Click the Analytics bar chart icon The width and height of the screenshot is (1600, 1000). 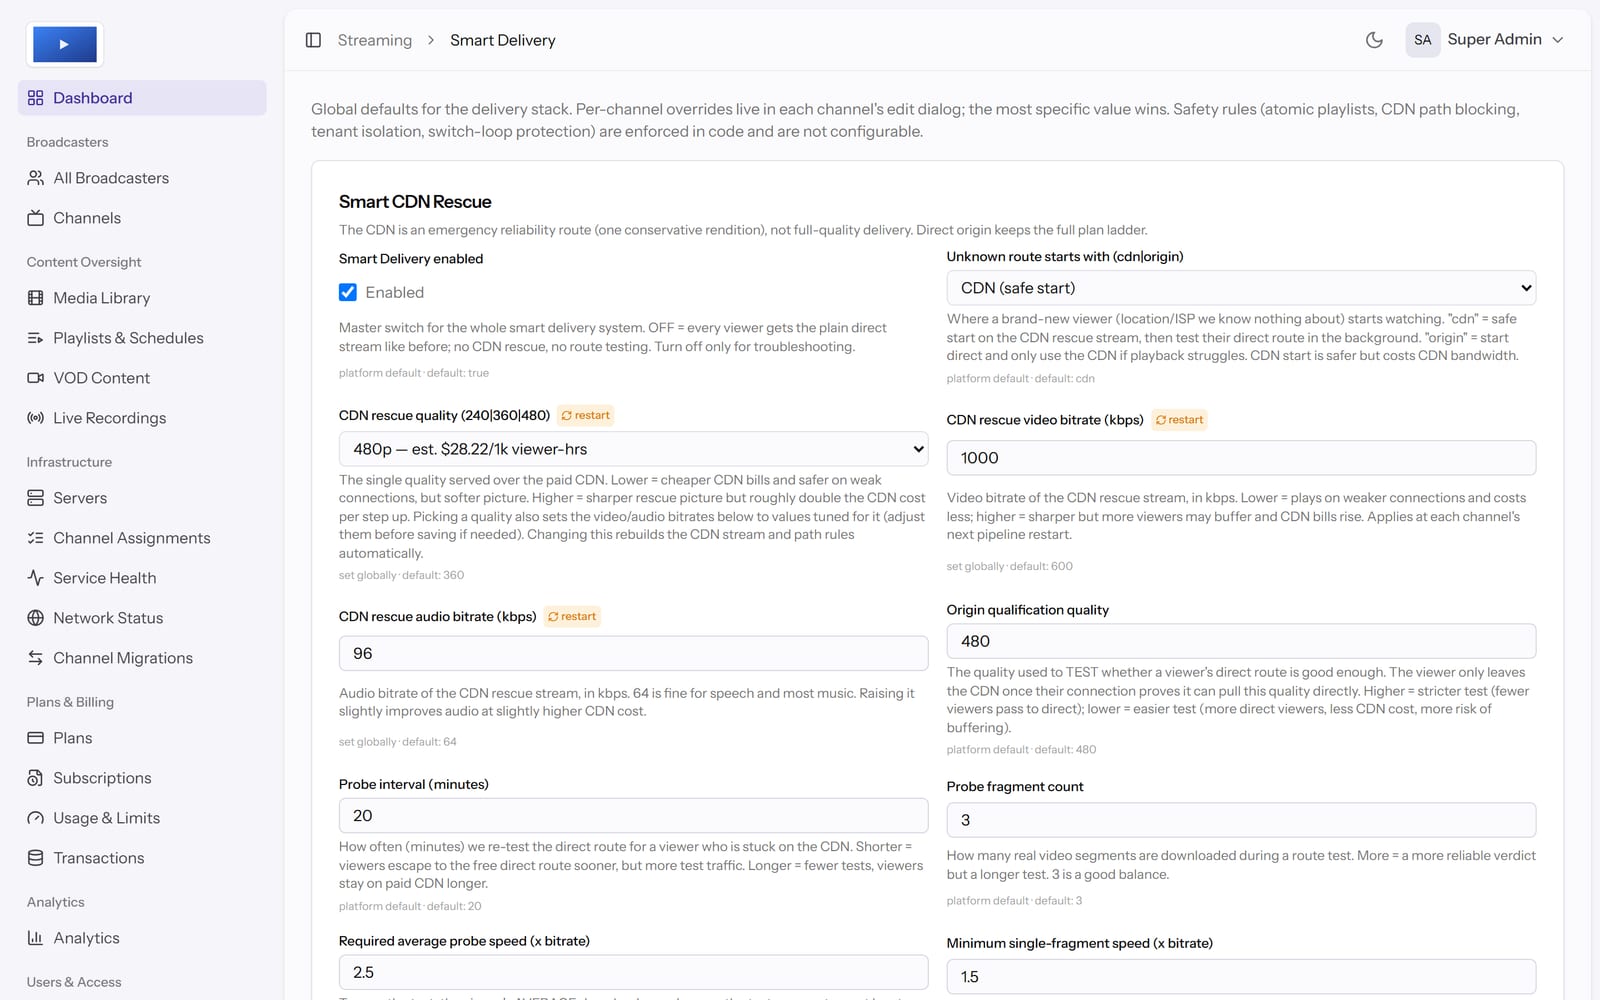click(x=36, y=938)
